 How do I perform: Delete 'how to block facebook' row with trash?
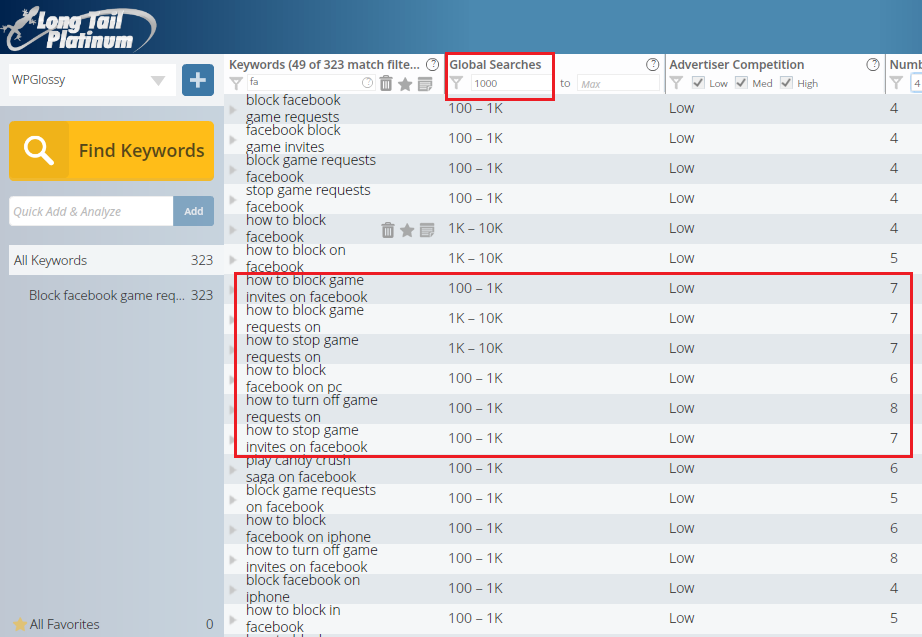click(x=387, y=230)
